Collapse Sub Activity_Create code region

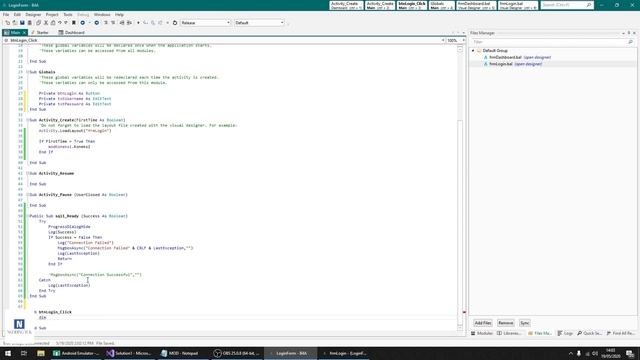click(x=28, y=120)
